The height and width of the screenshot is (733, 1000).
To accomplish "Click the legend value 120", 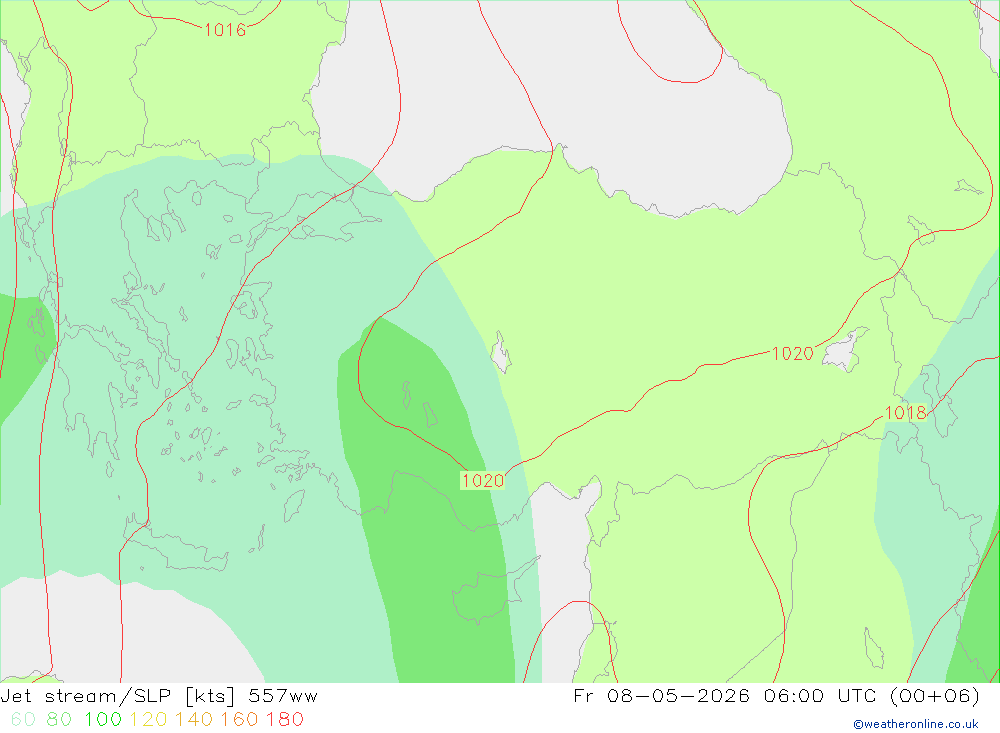I will point(148,719).
